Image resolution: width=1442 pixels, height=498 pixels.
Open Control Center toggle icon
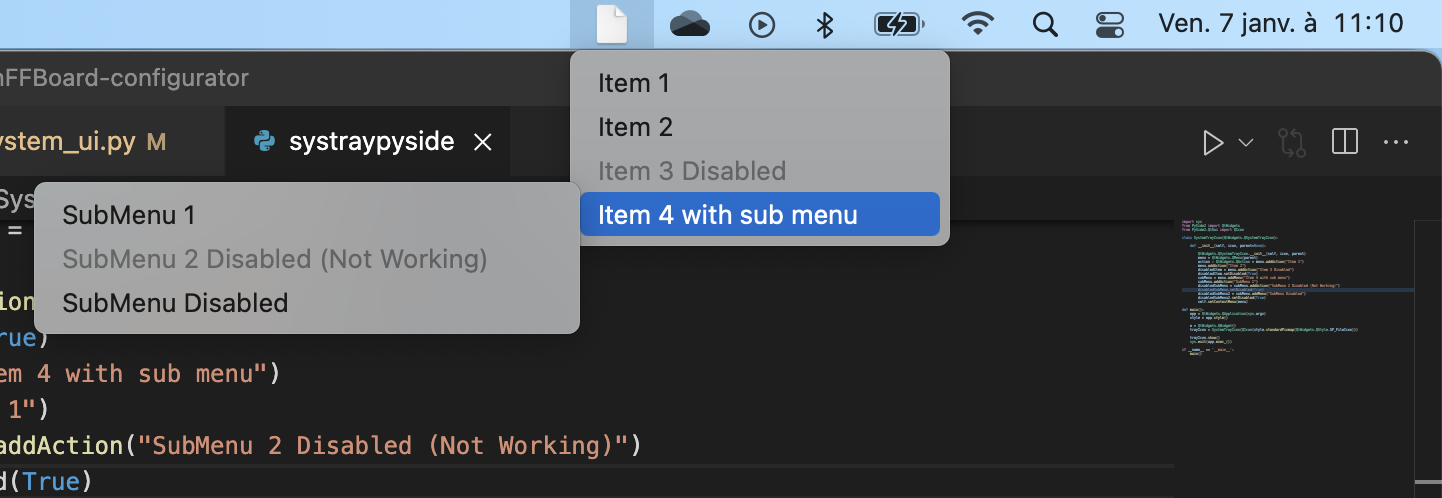[x=1110, y=25]
